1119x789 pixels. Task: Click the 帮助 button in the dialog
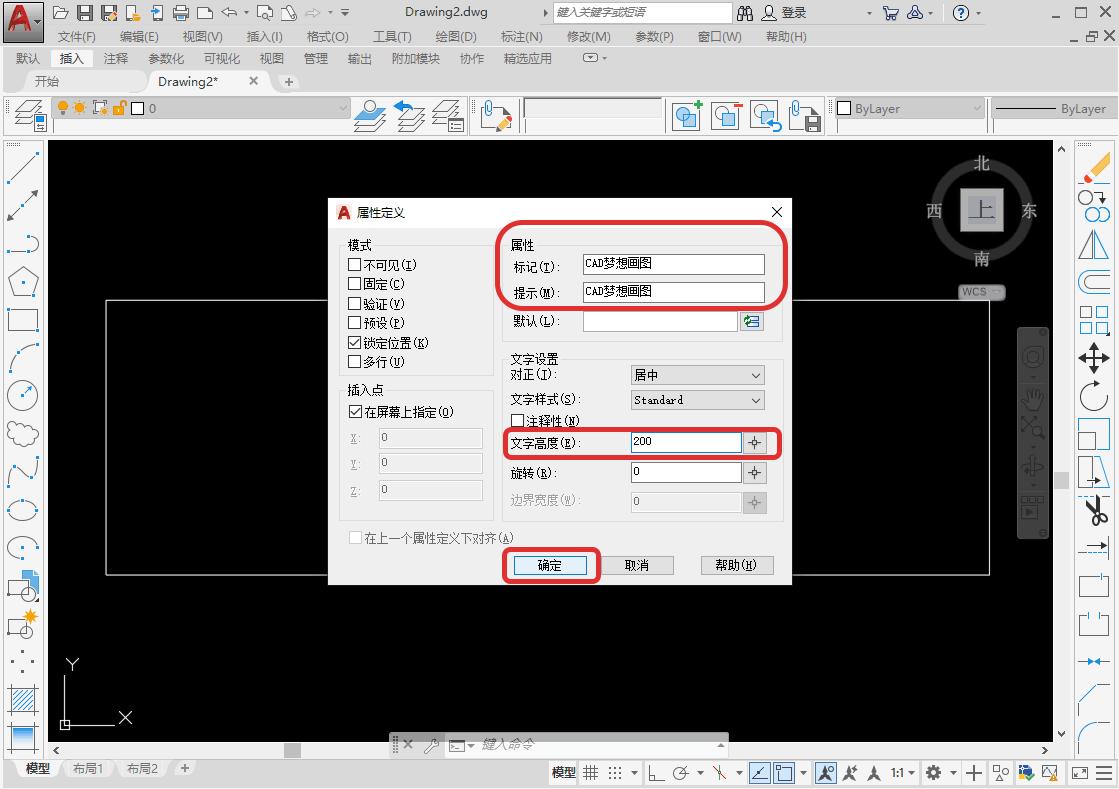[737, 564]
